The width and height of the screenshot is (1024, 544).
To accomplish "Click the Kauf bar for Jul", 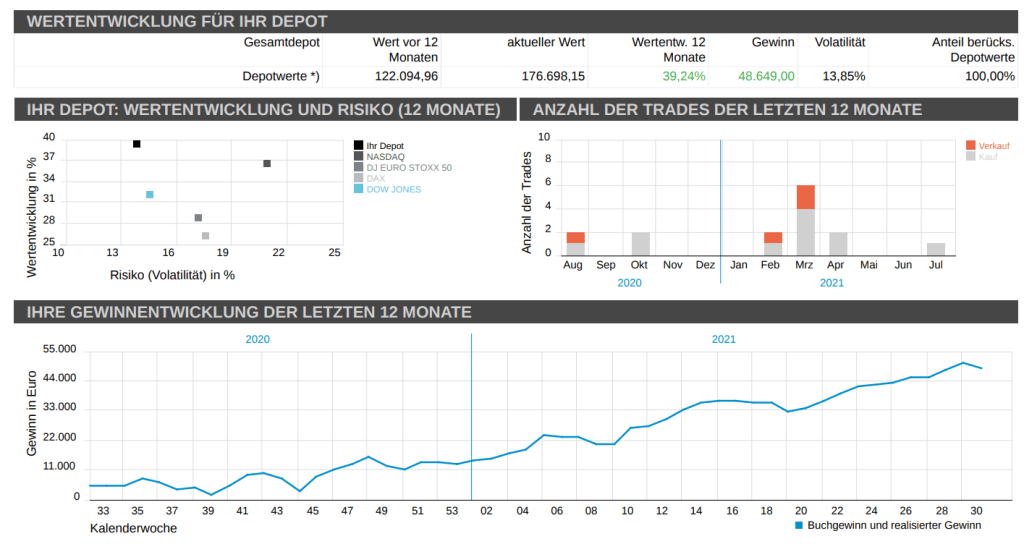I will pos(936,249).
